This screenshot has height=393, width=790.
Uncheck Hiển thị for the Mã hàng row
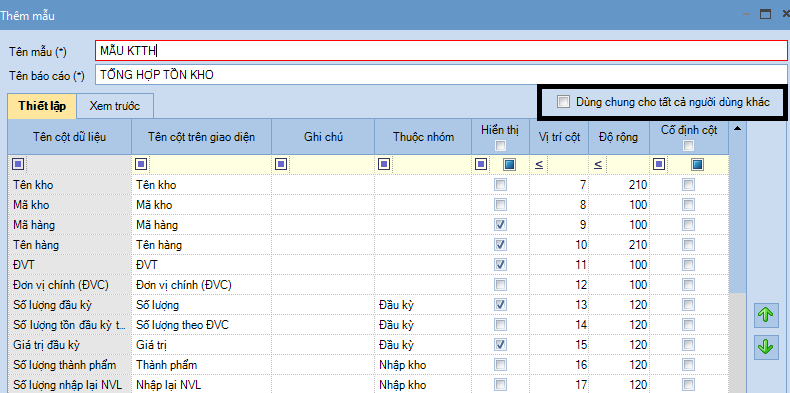pyautogui.click(x=500, y=225)
